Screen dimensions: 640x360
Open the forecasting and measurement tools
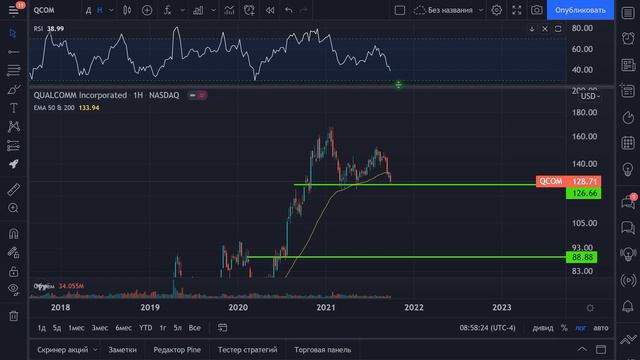(13, 145)
